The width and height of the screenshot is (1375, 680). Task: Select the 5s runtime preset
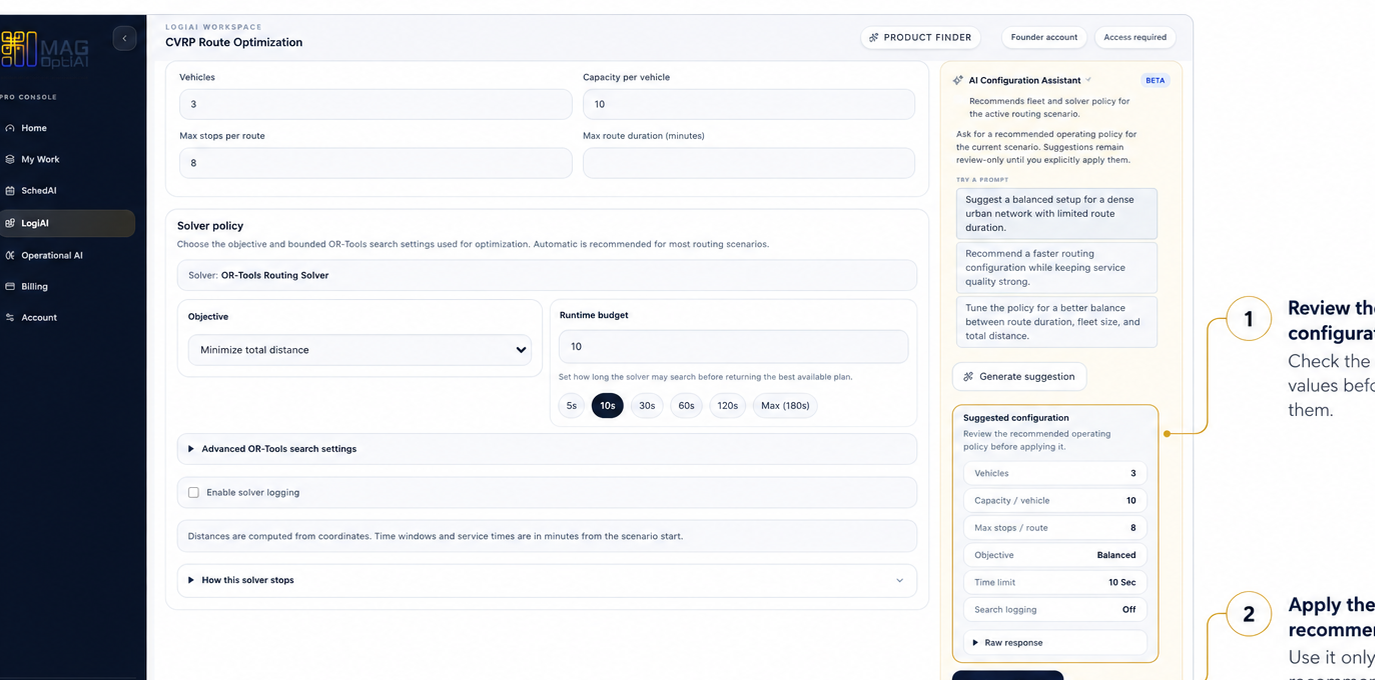point(571,406)
